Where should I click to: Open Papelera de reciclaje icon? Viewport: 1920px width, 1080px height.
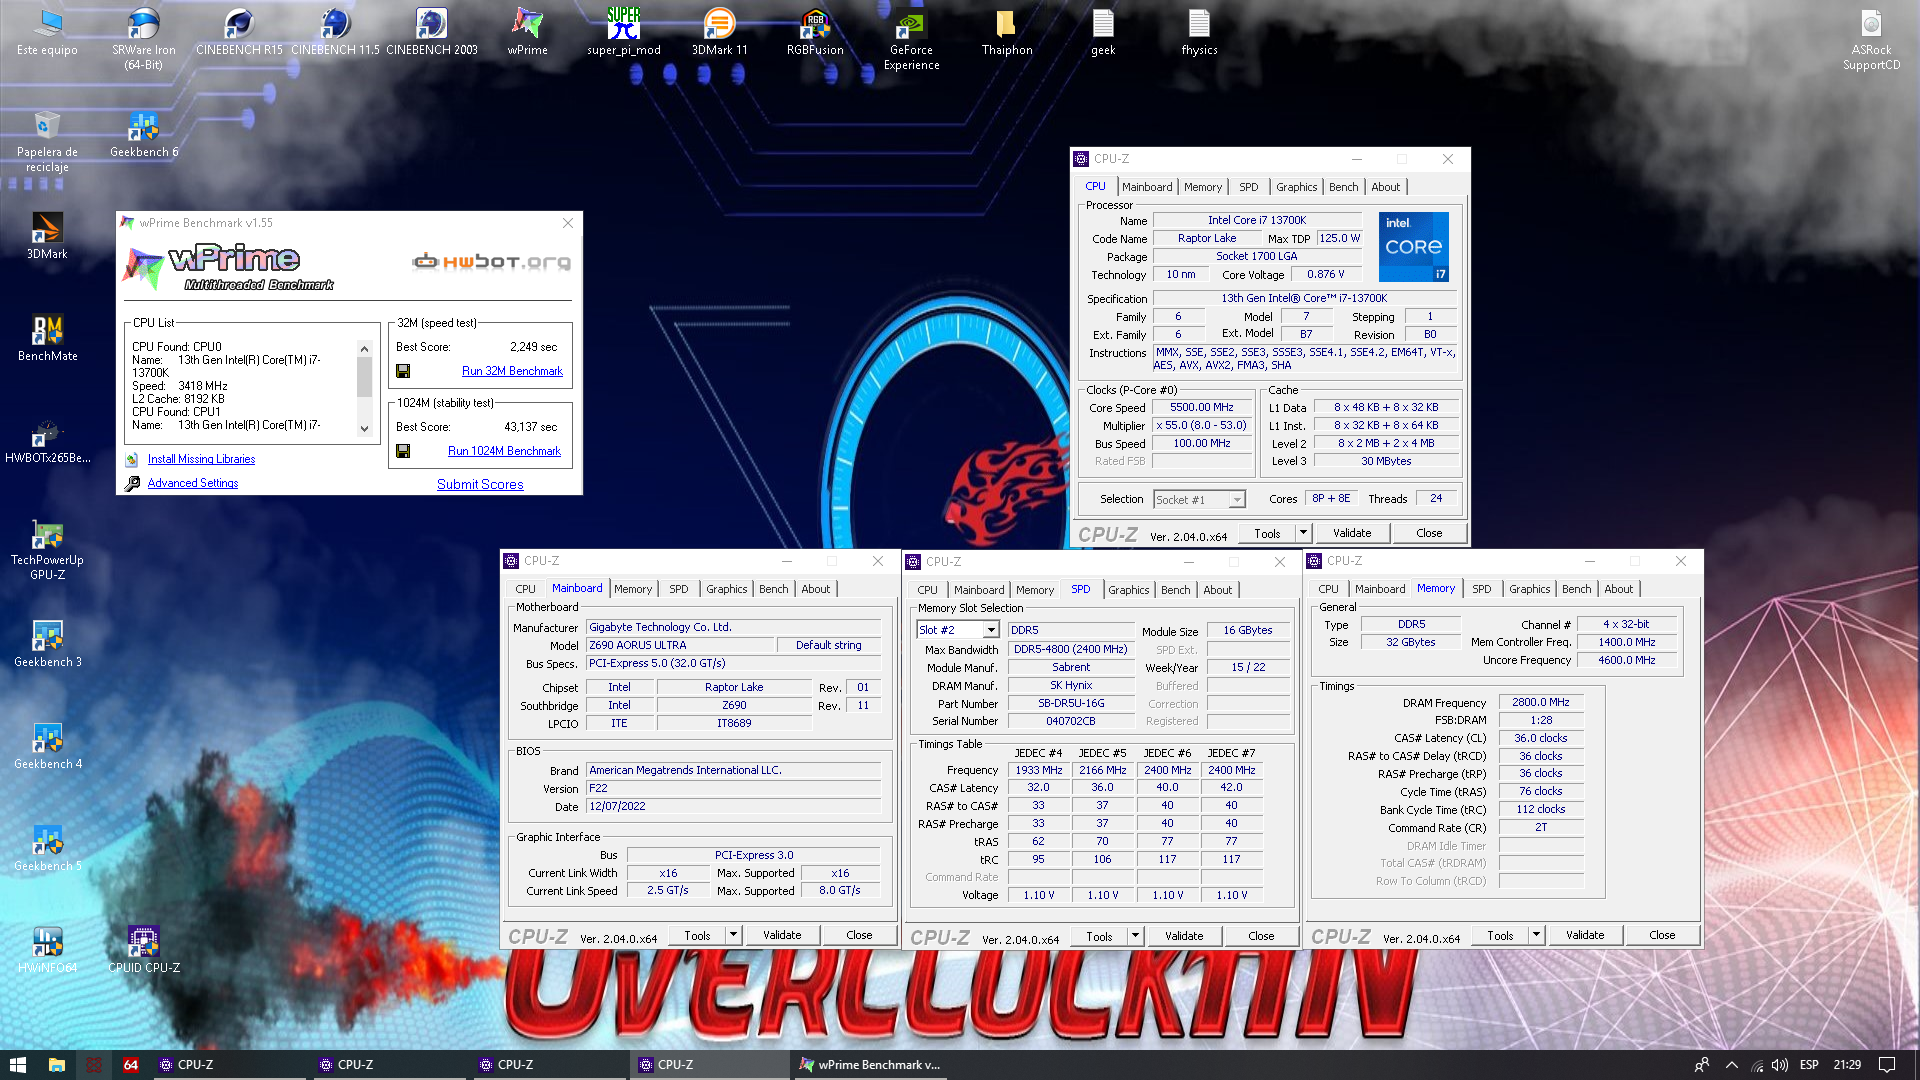click(47, 141)
